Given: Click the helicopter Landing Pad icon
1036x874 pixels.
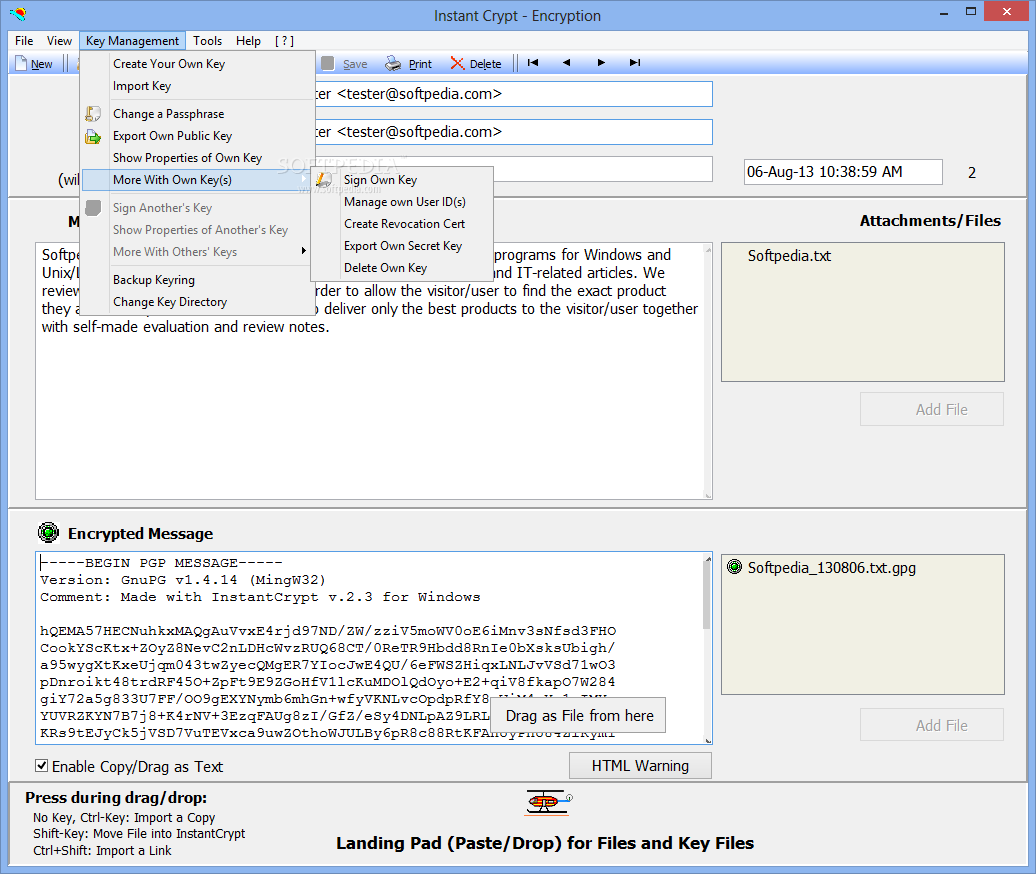Looking at the screenshot, I should point(548,802).
